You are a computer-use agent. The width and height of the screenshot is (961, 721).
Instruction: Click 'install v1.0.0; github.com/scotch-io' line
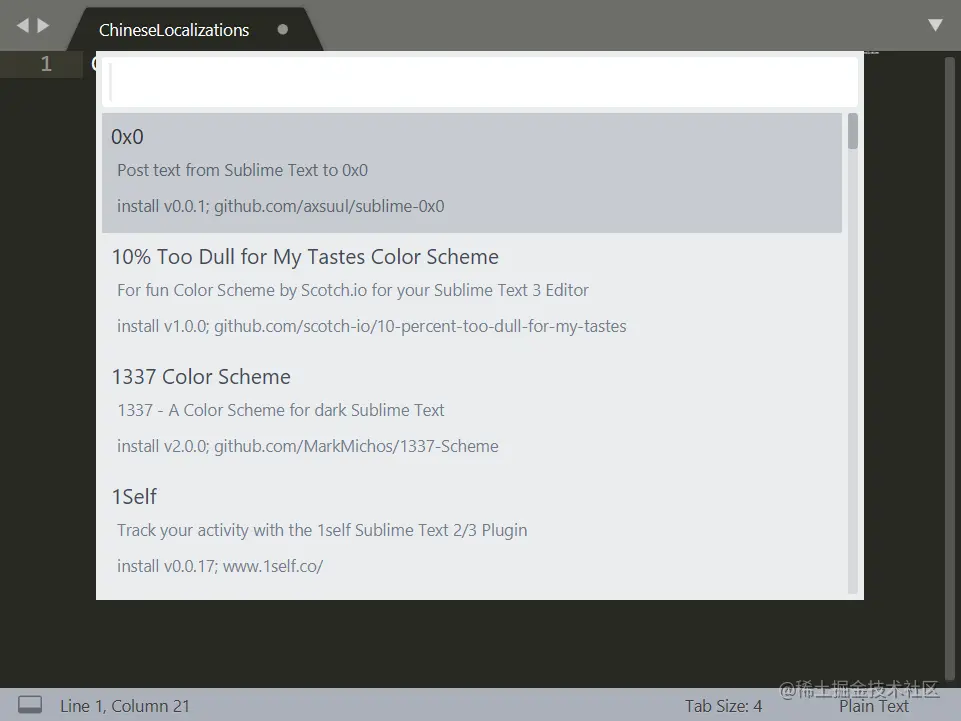click(372, 326)
